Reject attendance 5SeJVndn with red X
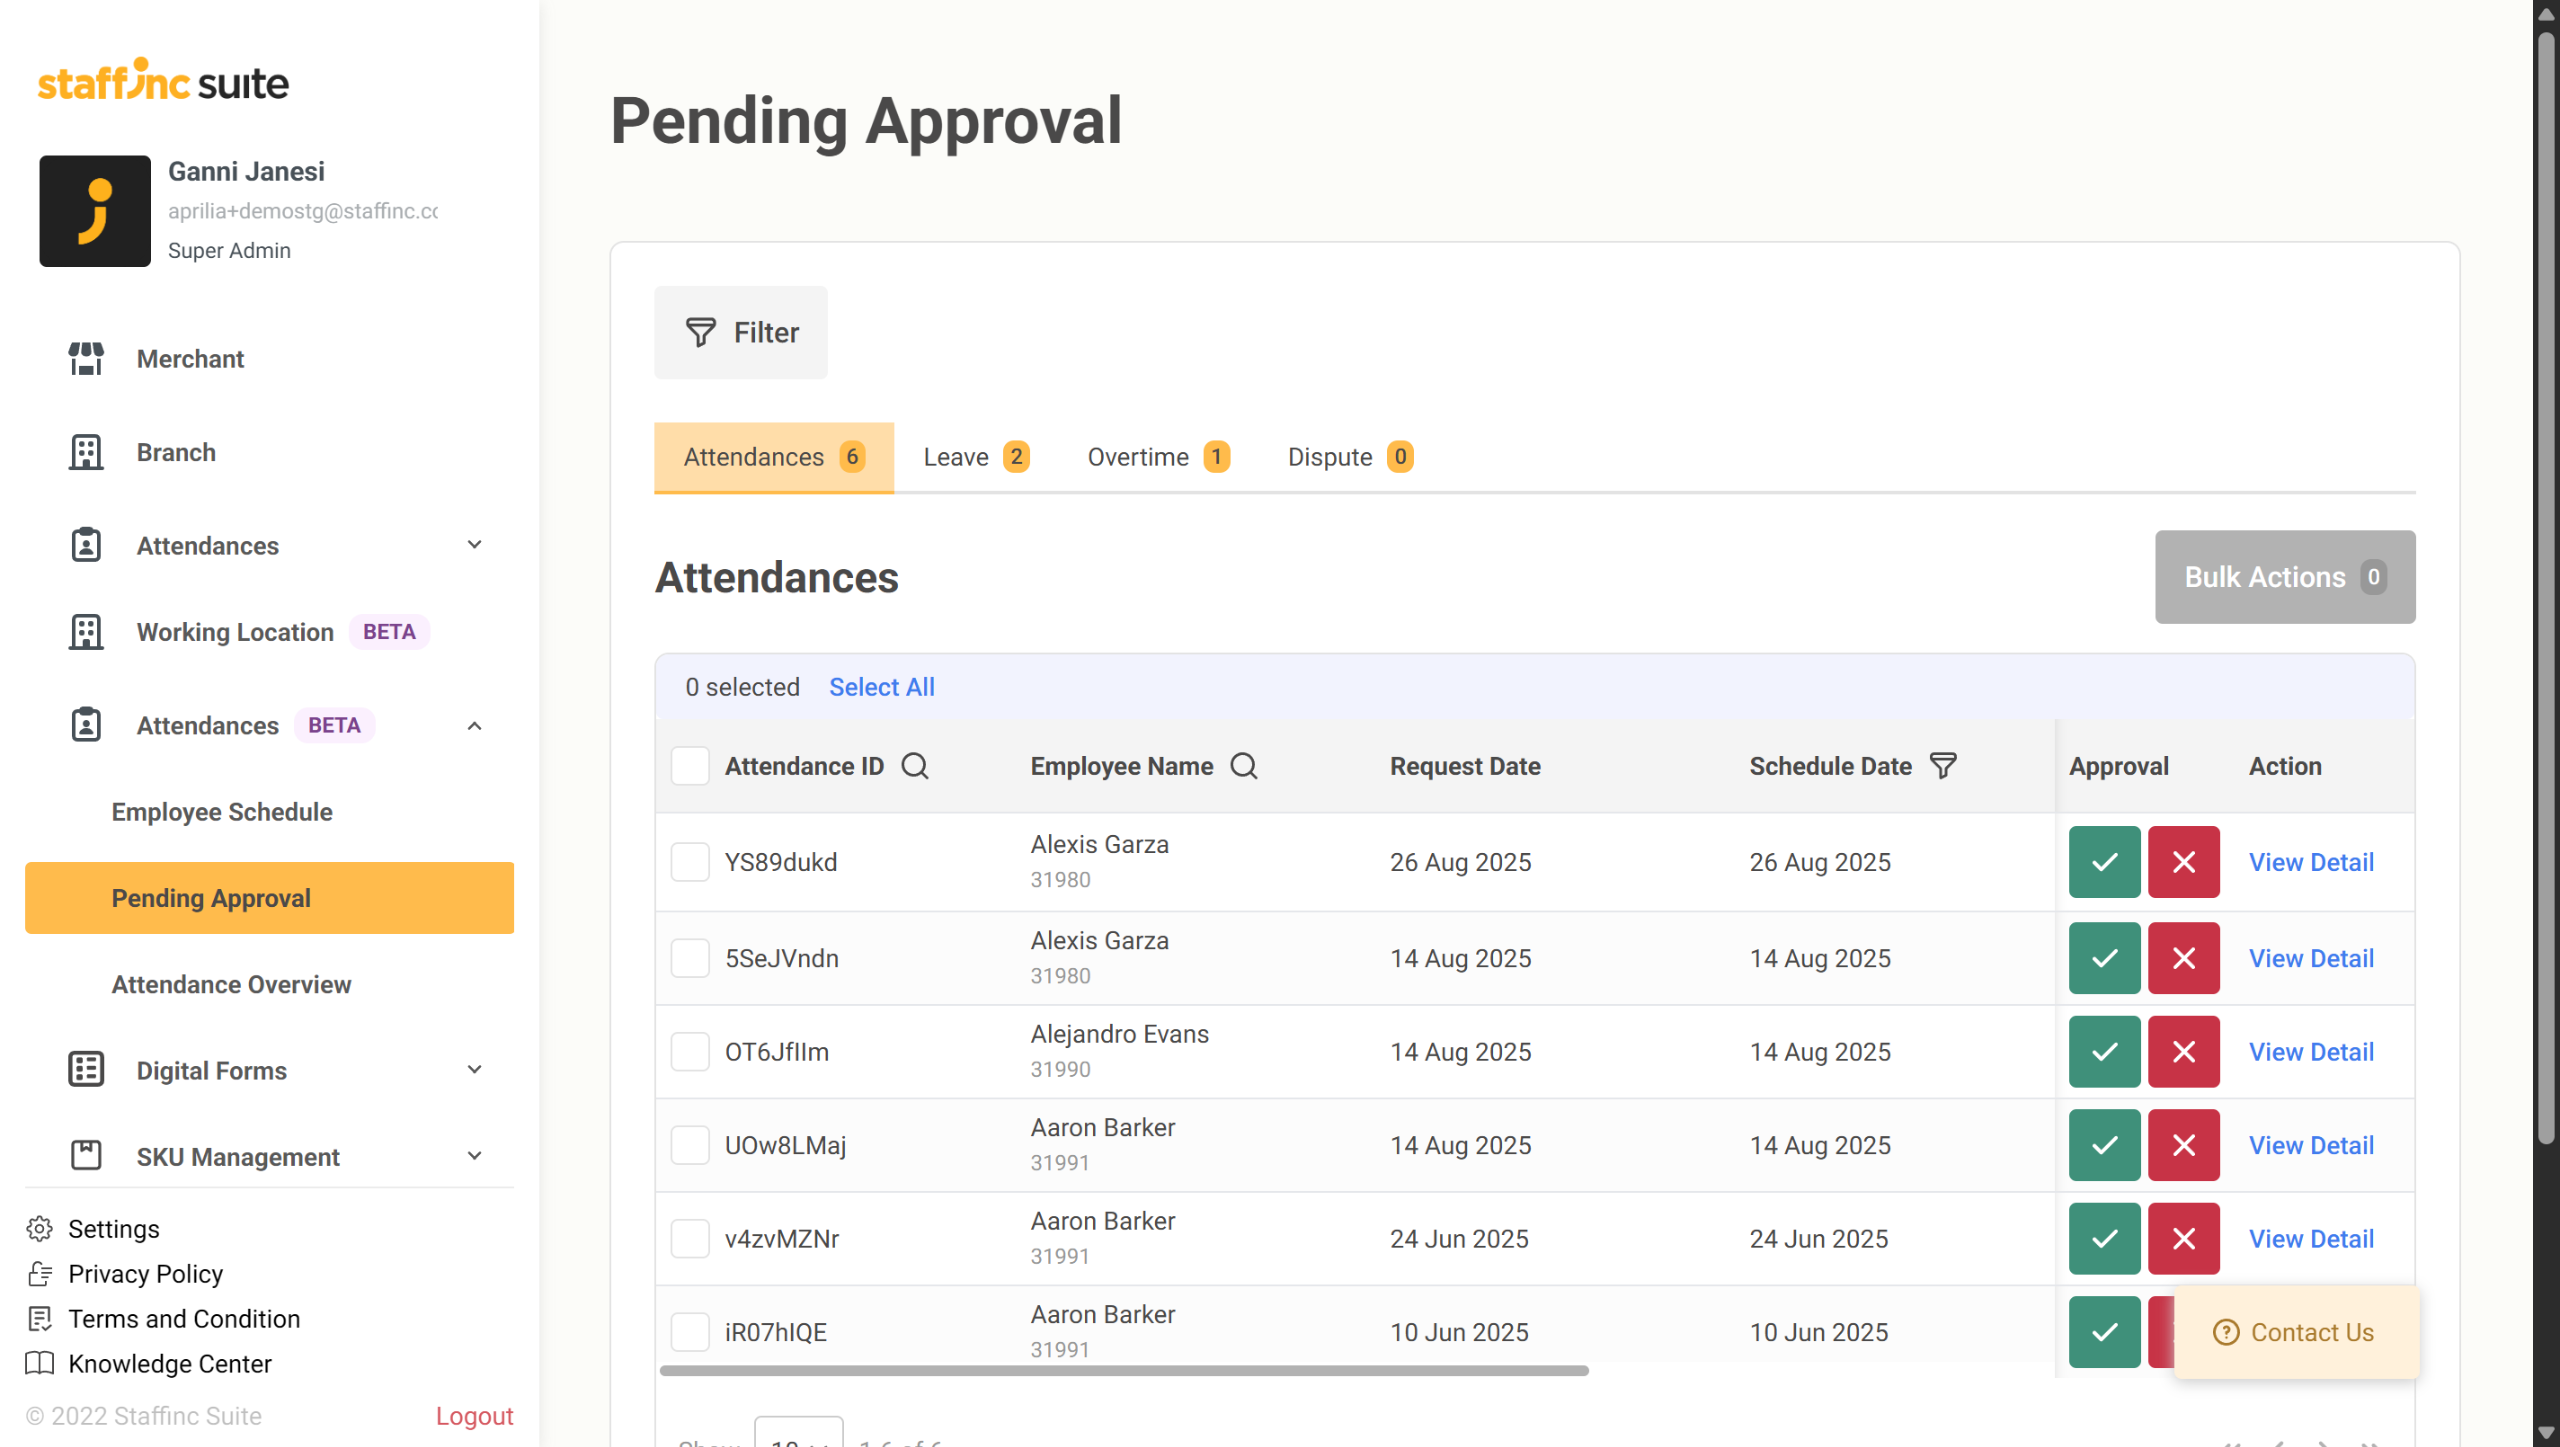Viewport: 2560px width, 1447px height. click(x=2183, y=958)
